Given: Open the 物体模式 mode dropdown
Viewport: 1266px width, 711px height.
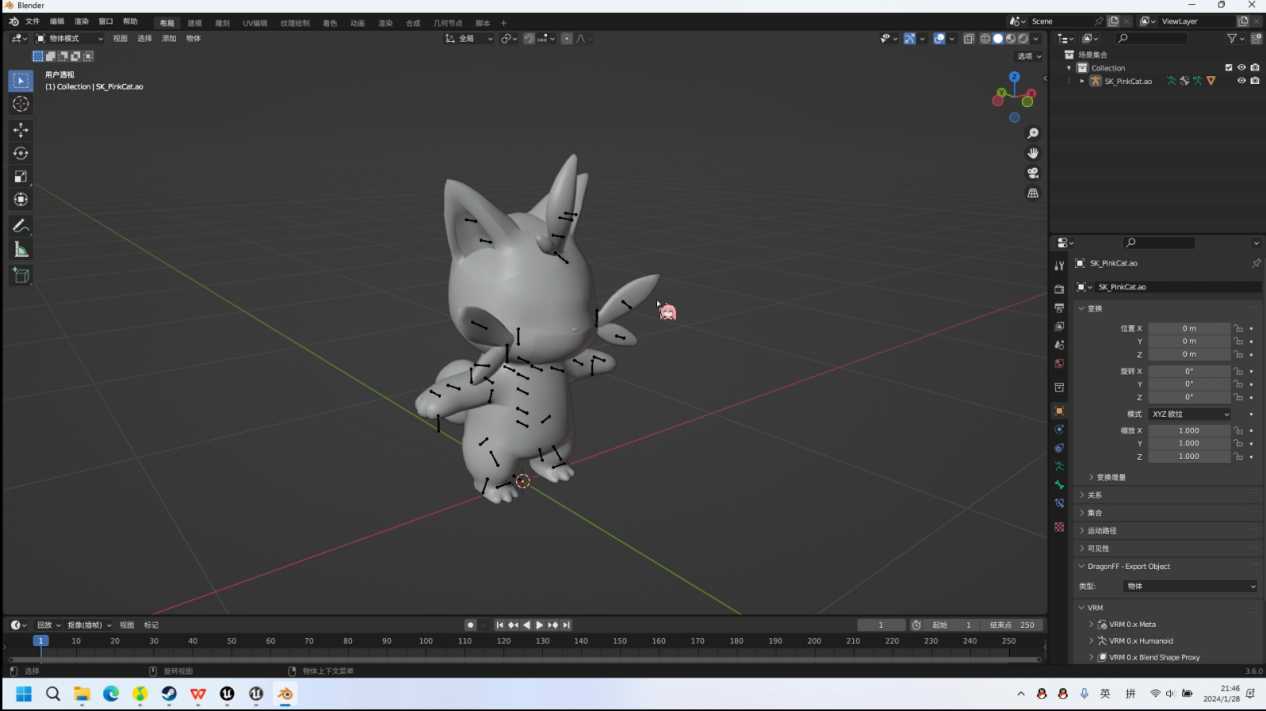Looking at the screenshot, I should pyautogui.click(x=69, y=39).
